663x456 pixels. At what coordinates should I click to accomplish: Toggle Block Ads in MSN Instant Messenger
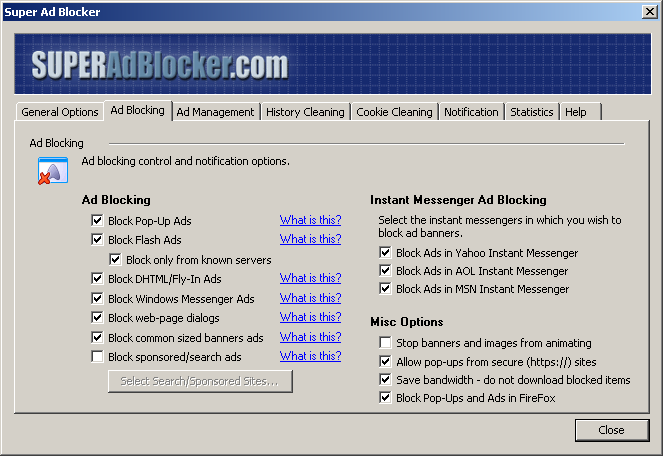[x=385, y=288]
